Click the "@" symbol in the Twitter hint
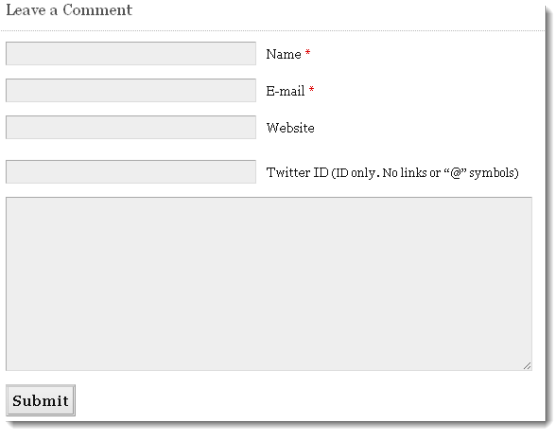The height and width of the screenshot is (435, 560). (456, 173)
